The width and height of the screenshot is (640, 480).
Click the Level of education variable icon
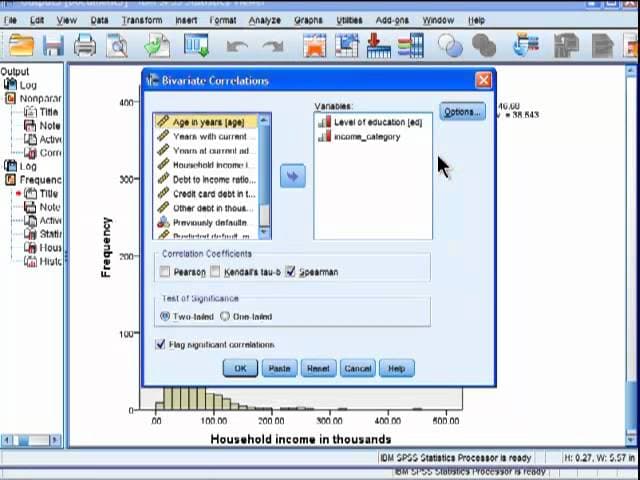click(324, 122)
